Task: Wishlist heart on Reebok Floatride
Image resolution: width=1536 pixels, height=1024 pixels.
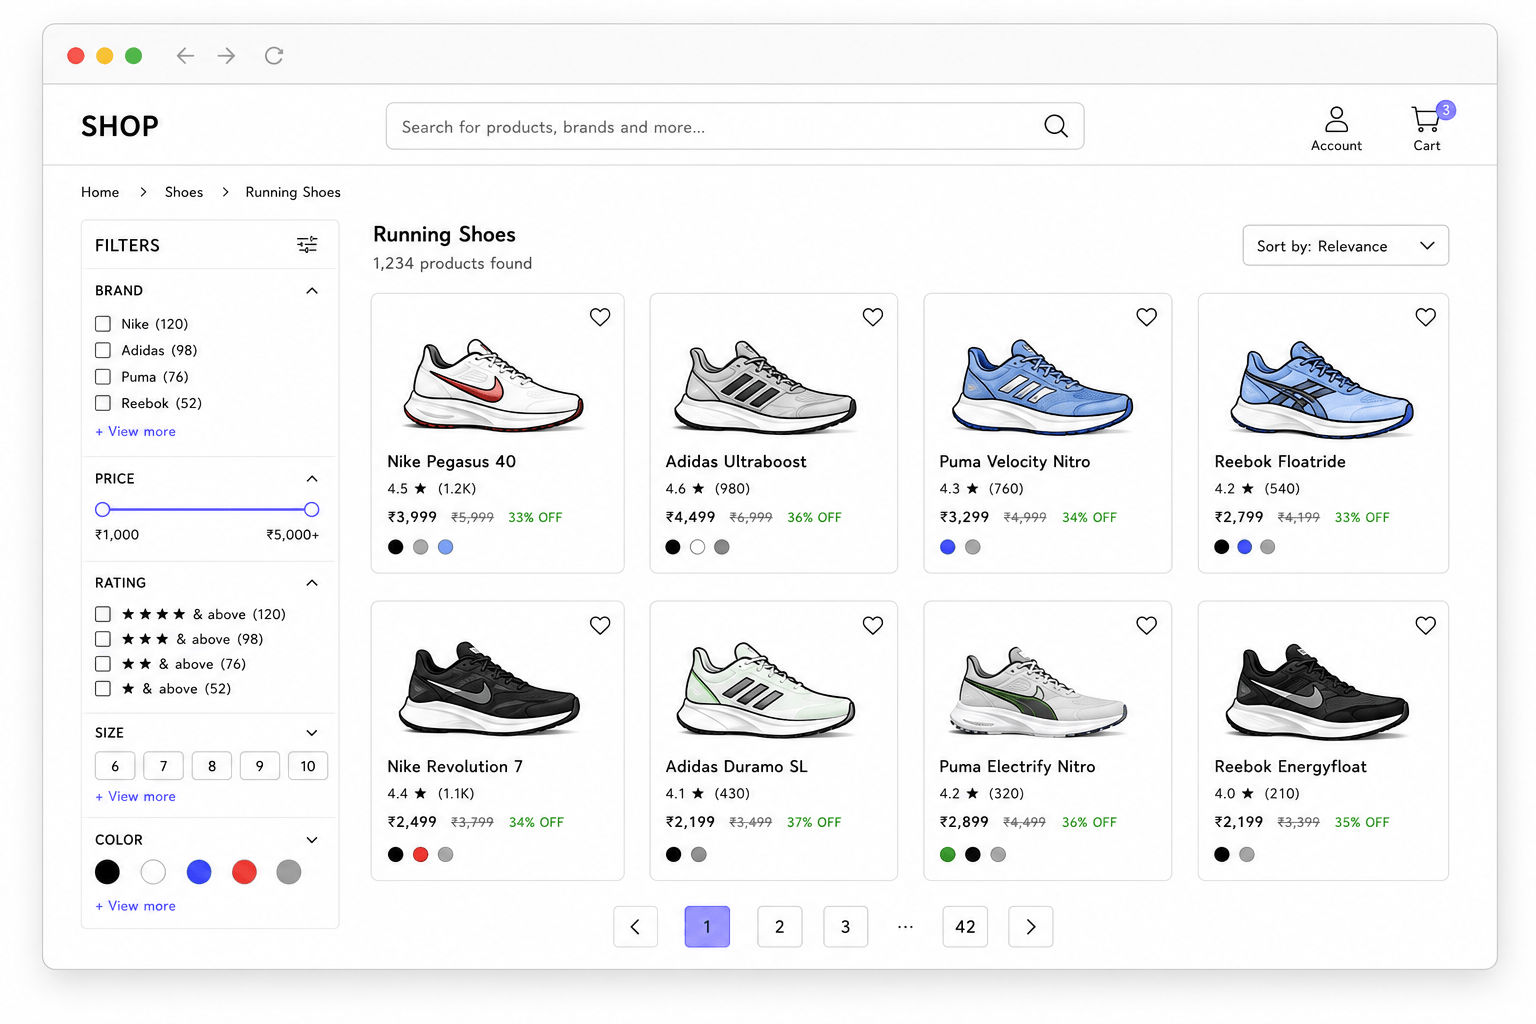Action: 1426,317
